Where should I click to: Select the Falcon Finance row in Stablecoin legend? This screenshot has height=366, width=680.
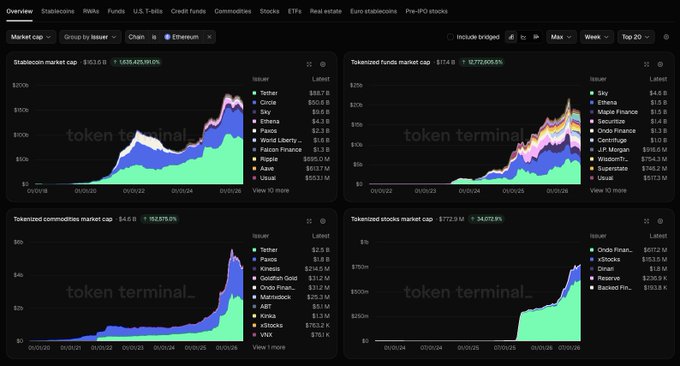[291, 150]
